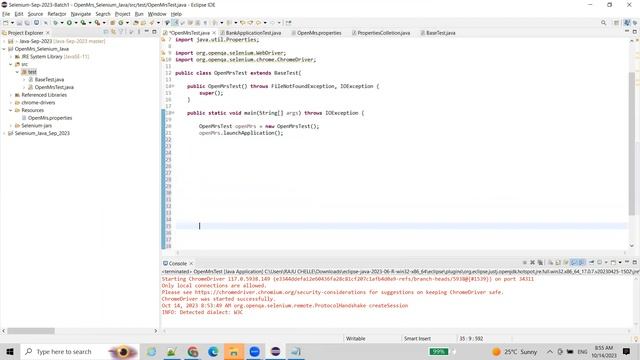Click the editor vertical scrollbar thumb

point(632,143)
